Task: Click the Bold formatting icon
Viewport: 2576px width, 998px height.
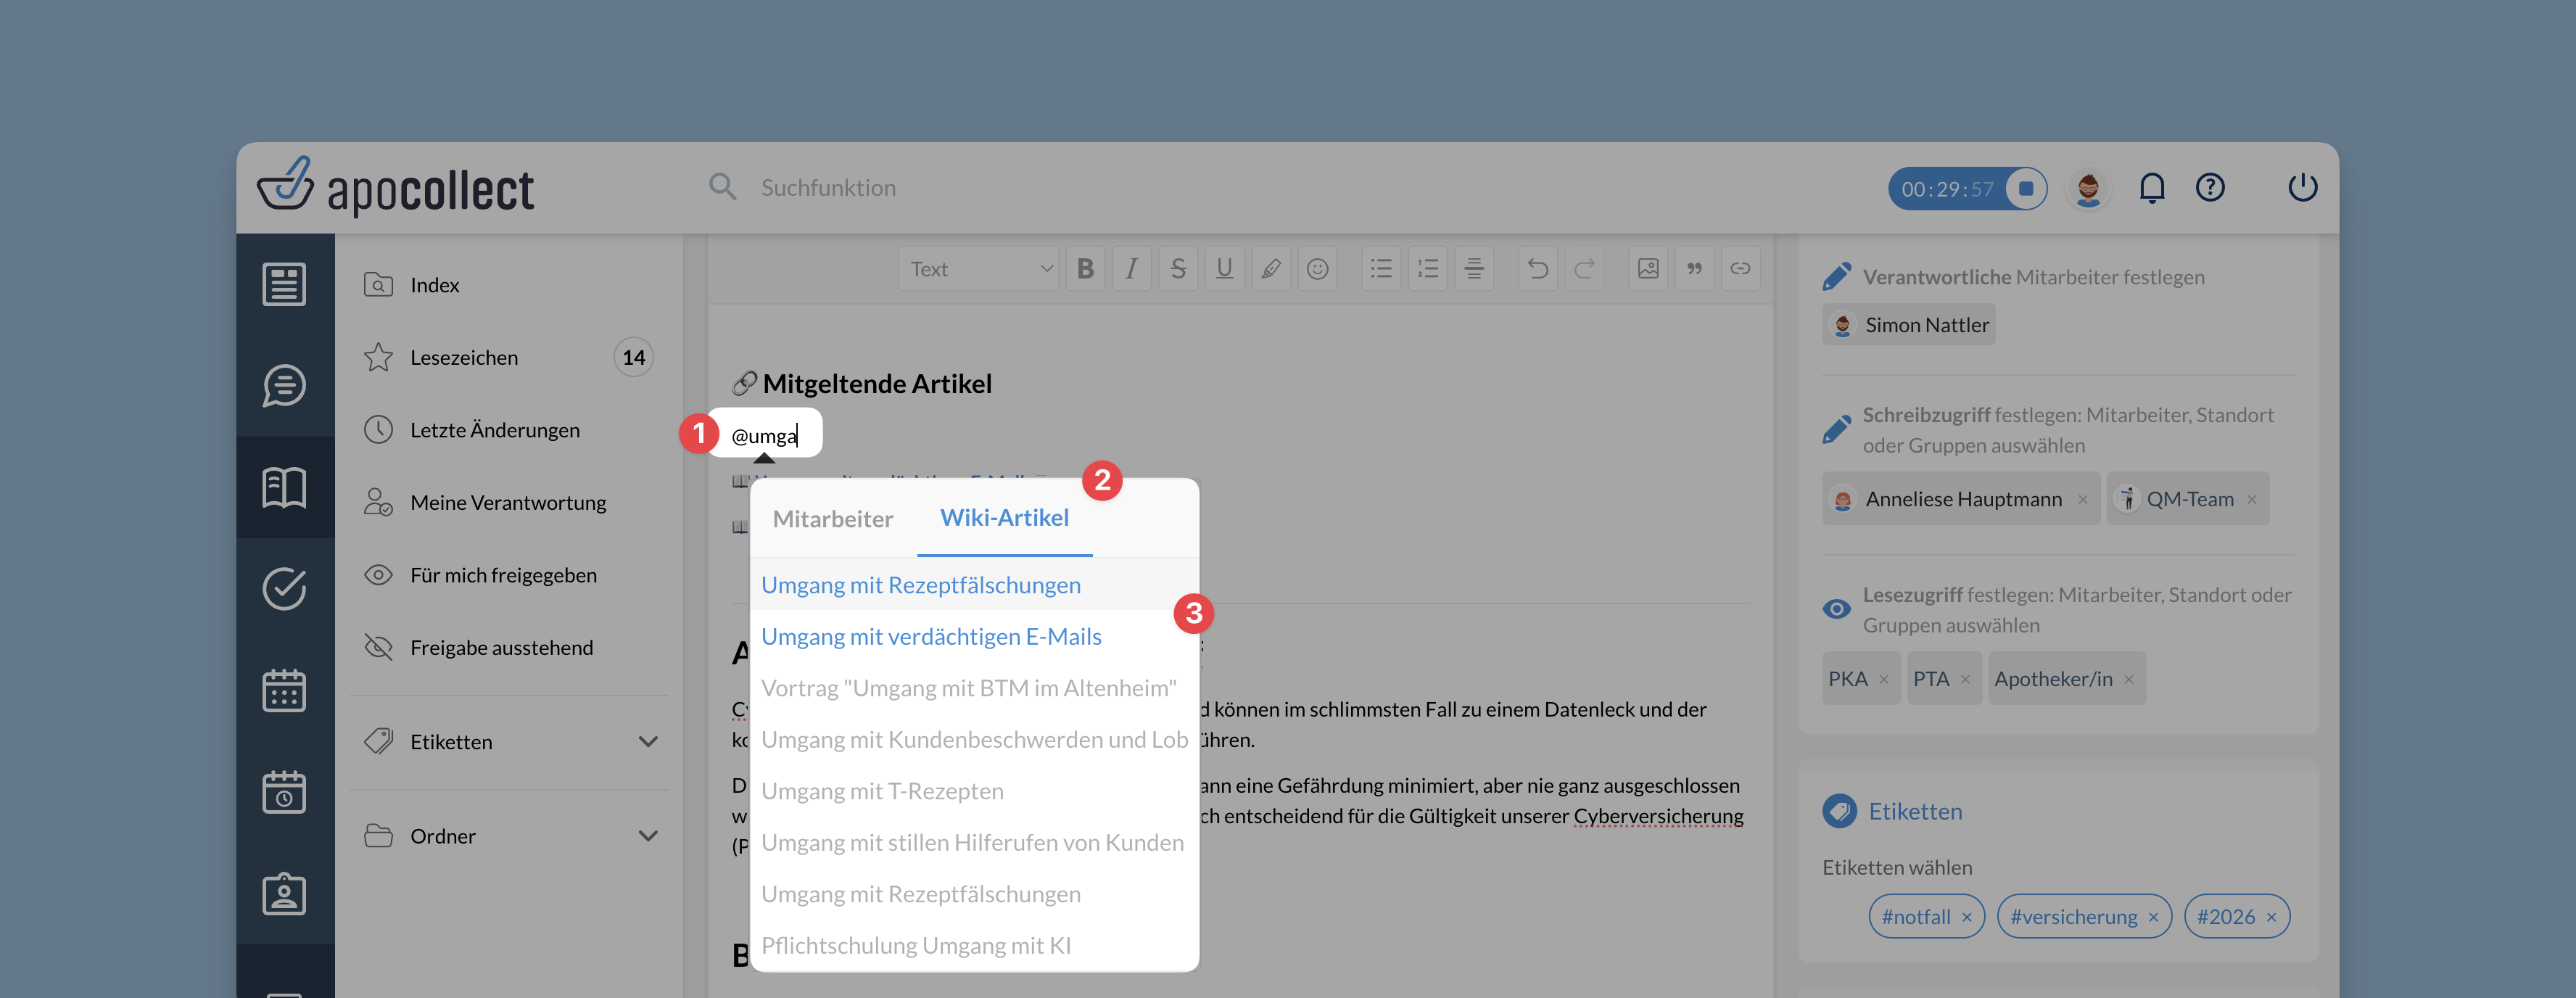Action: tap(1085, 268)
